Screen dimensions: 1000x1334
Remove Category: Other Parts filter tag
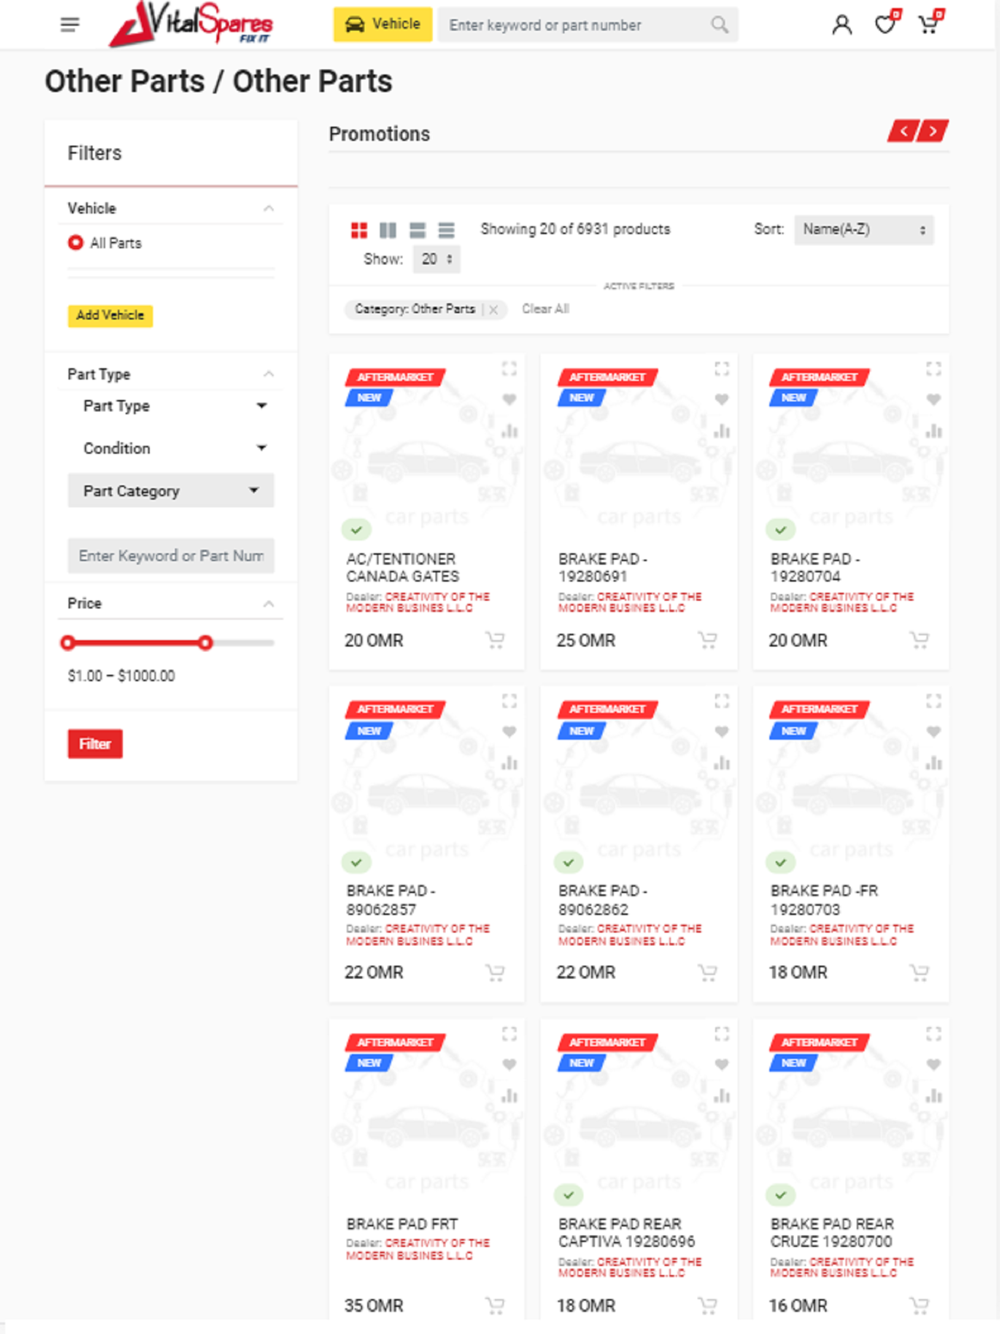(494, 310)
